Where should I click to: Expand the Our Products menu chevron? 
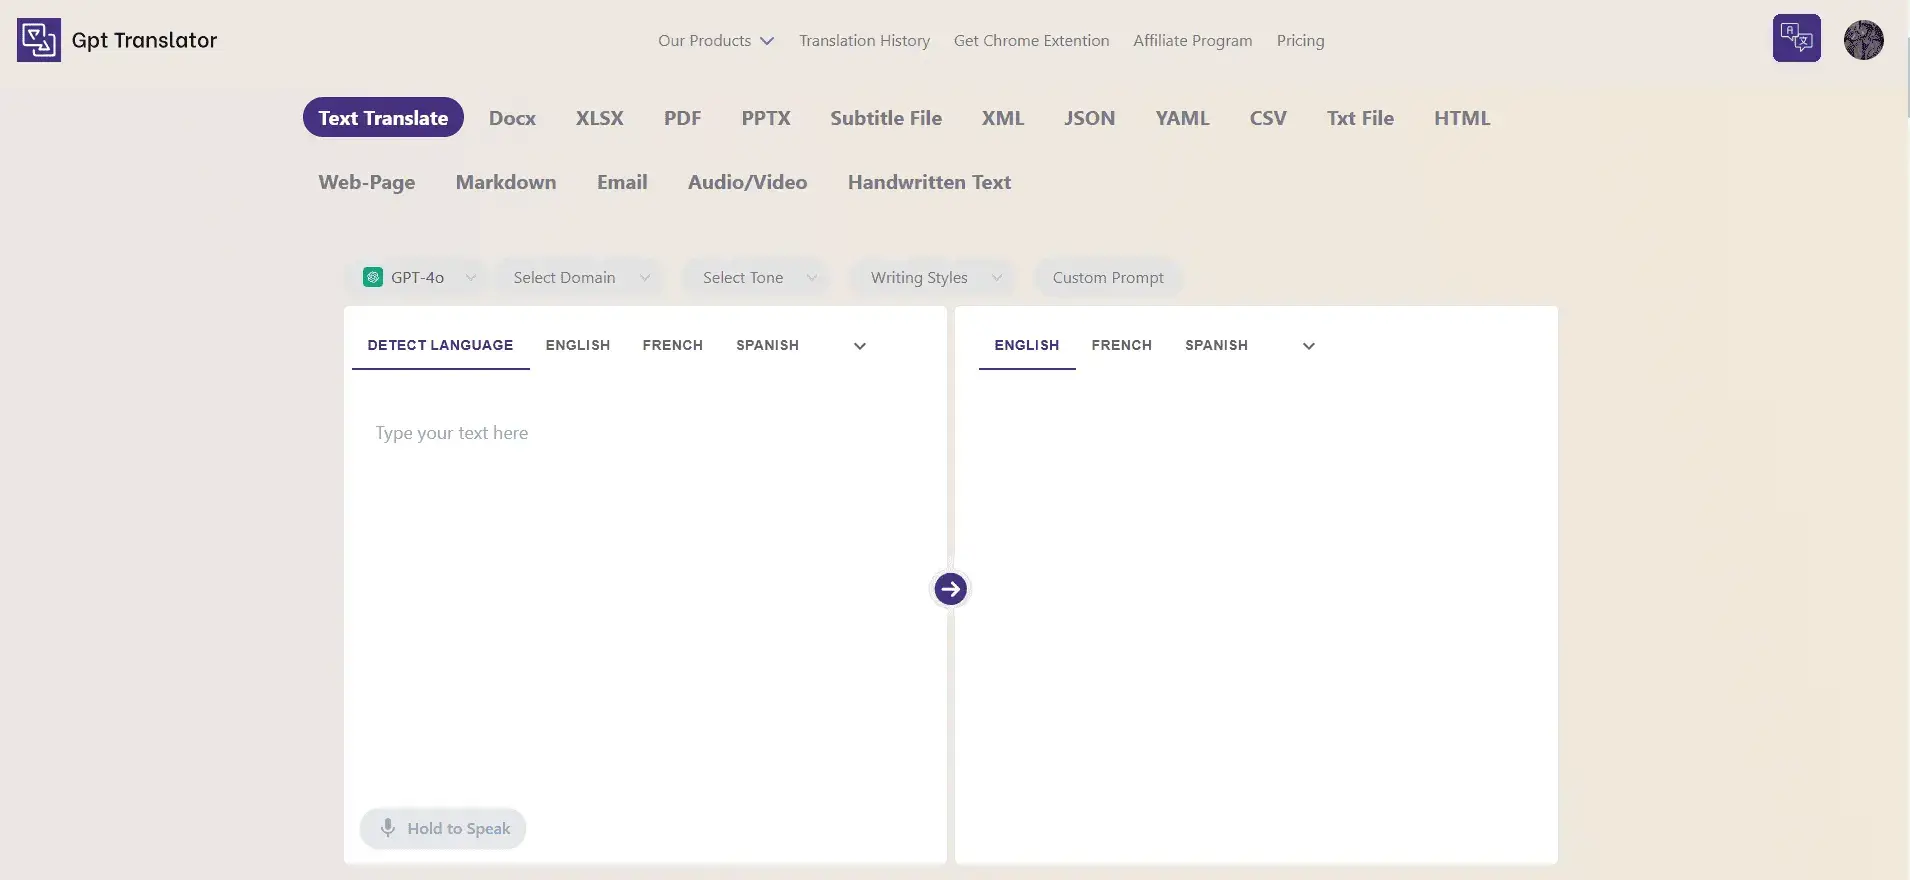click(x=767, y=41)
